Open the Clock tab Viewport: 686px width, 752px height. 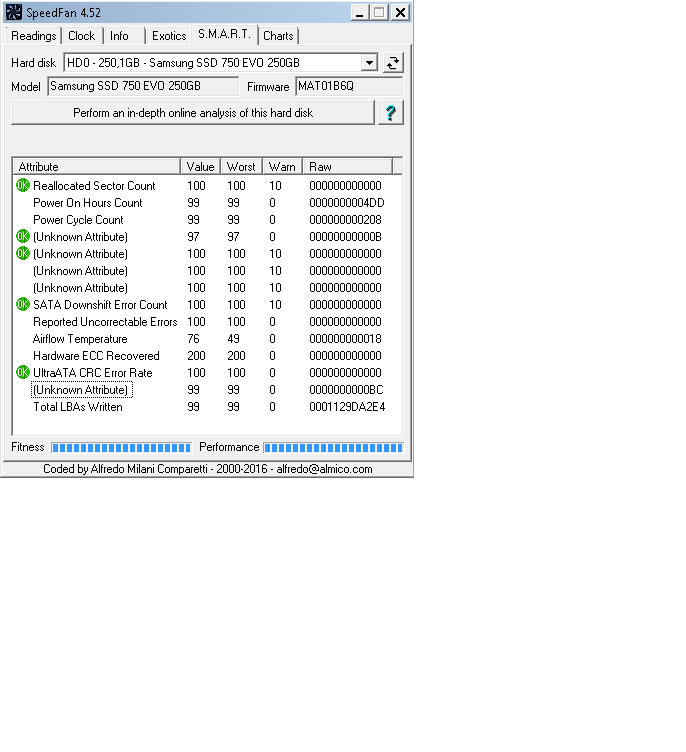point(82,36)
